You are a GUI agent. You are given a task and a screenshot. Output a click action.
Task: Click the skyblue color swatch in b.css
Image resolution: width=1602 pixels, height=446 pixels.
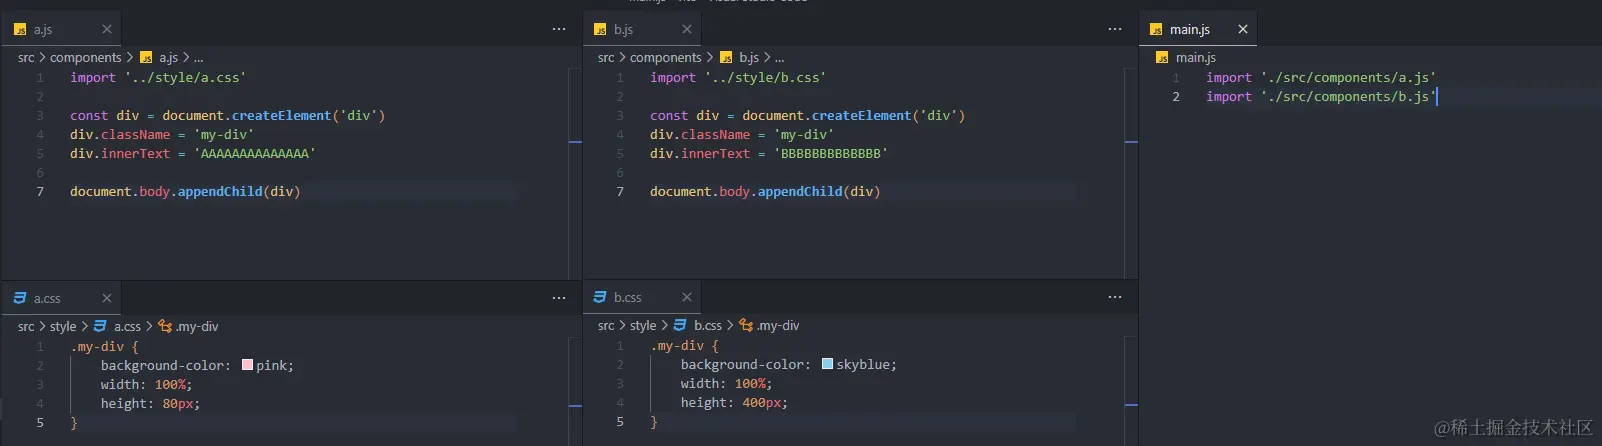(827, 364)
